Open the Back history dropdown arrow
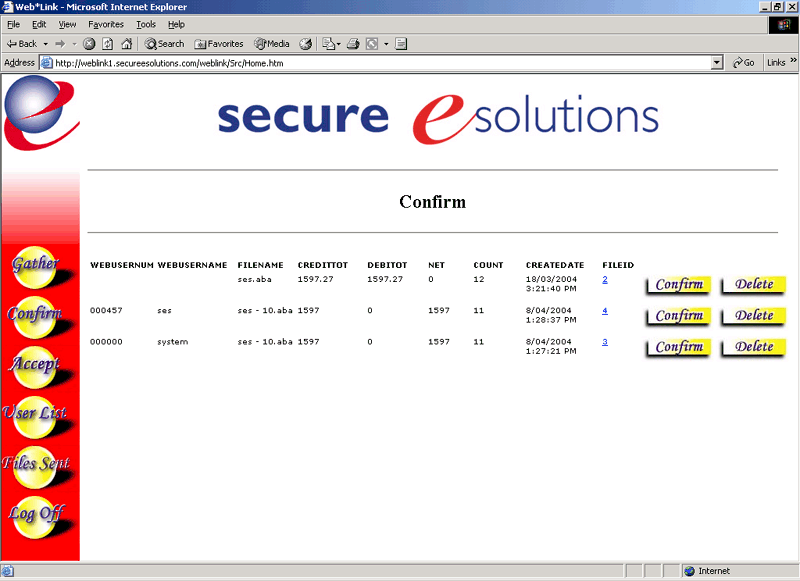This screenshot has height=581, width=800. pyautogui.click(x=45, y=44)
